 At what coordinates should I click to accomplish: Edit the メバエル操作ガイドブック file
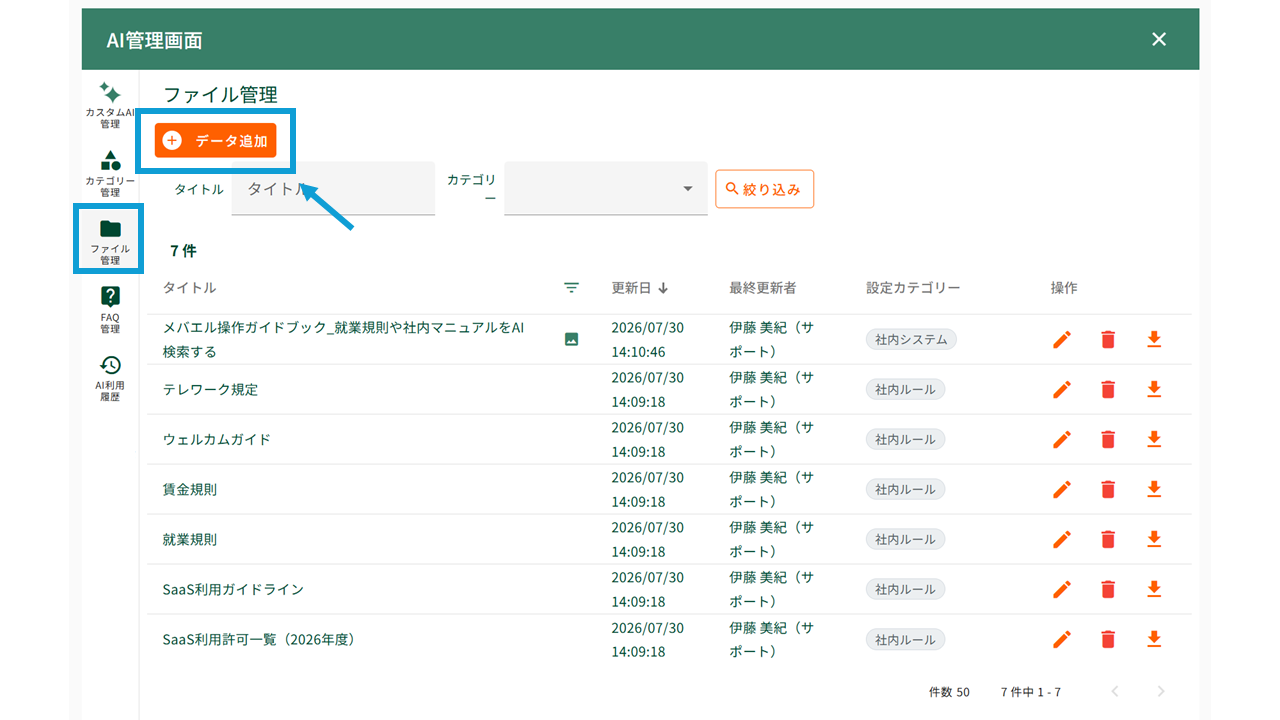(1062, 339)
